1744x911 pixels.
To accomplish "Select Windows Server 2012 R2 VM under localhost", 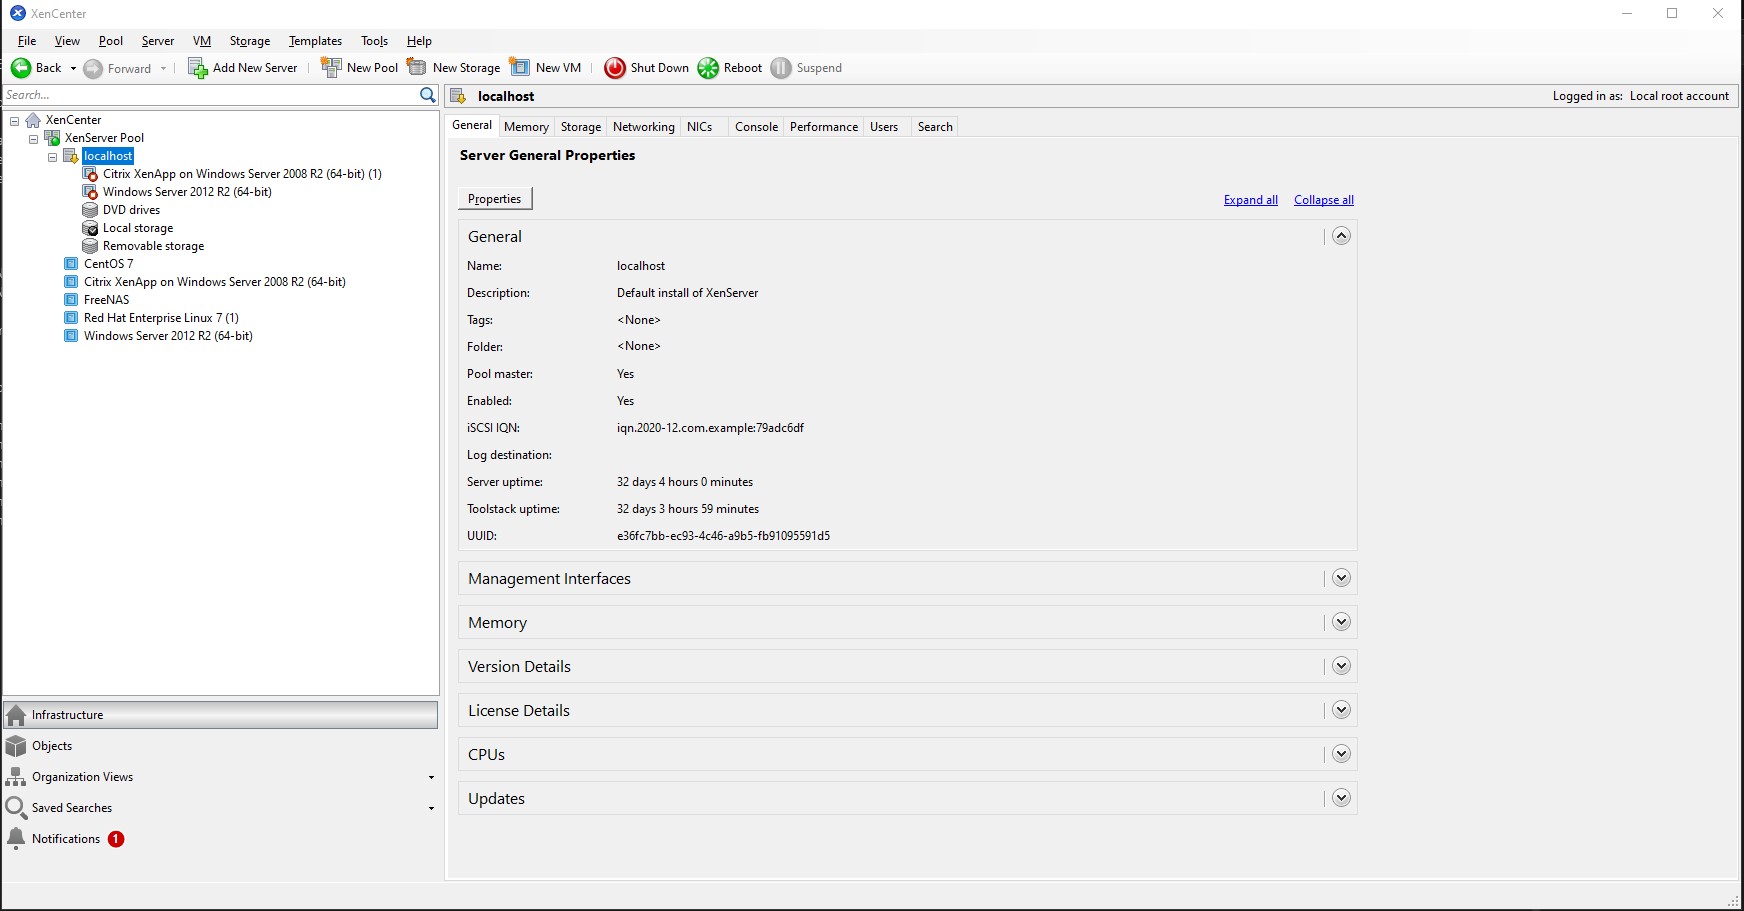I will pyautogui.click(x=187, y=192).
